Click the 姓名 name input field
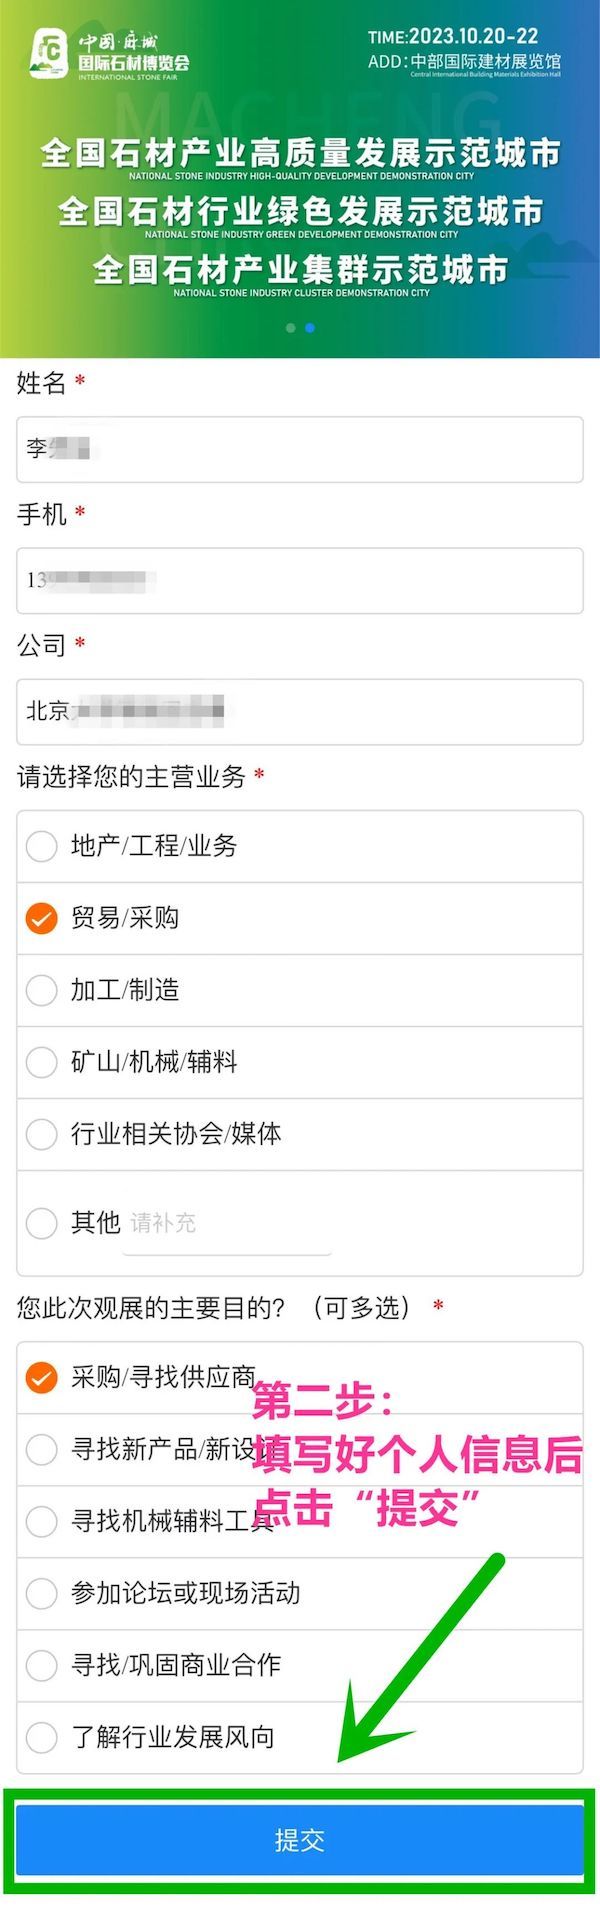 tap(300, 449)
